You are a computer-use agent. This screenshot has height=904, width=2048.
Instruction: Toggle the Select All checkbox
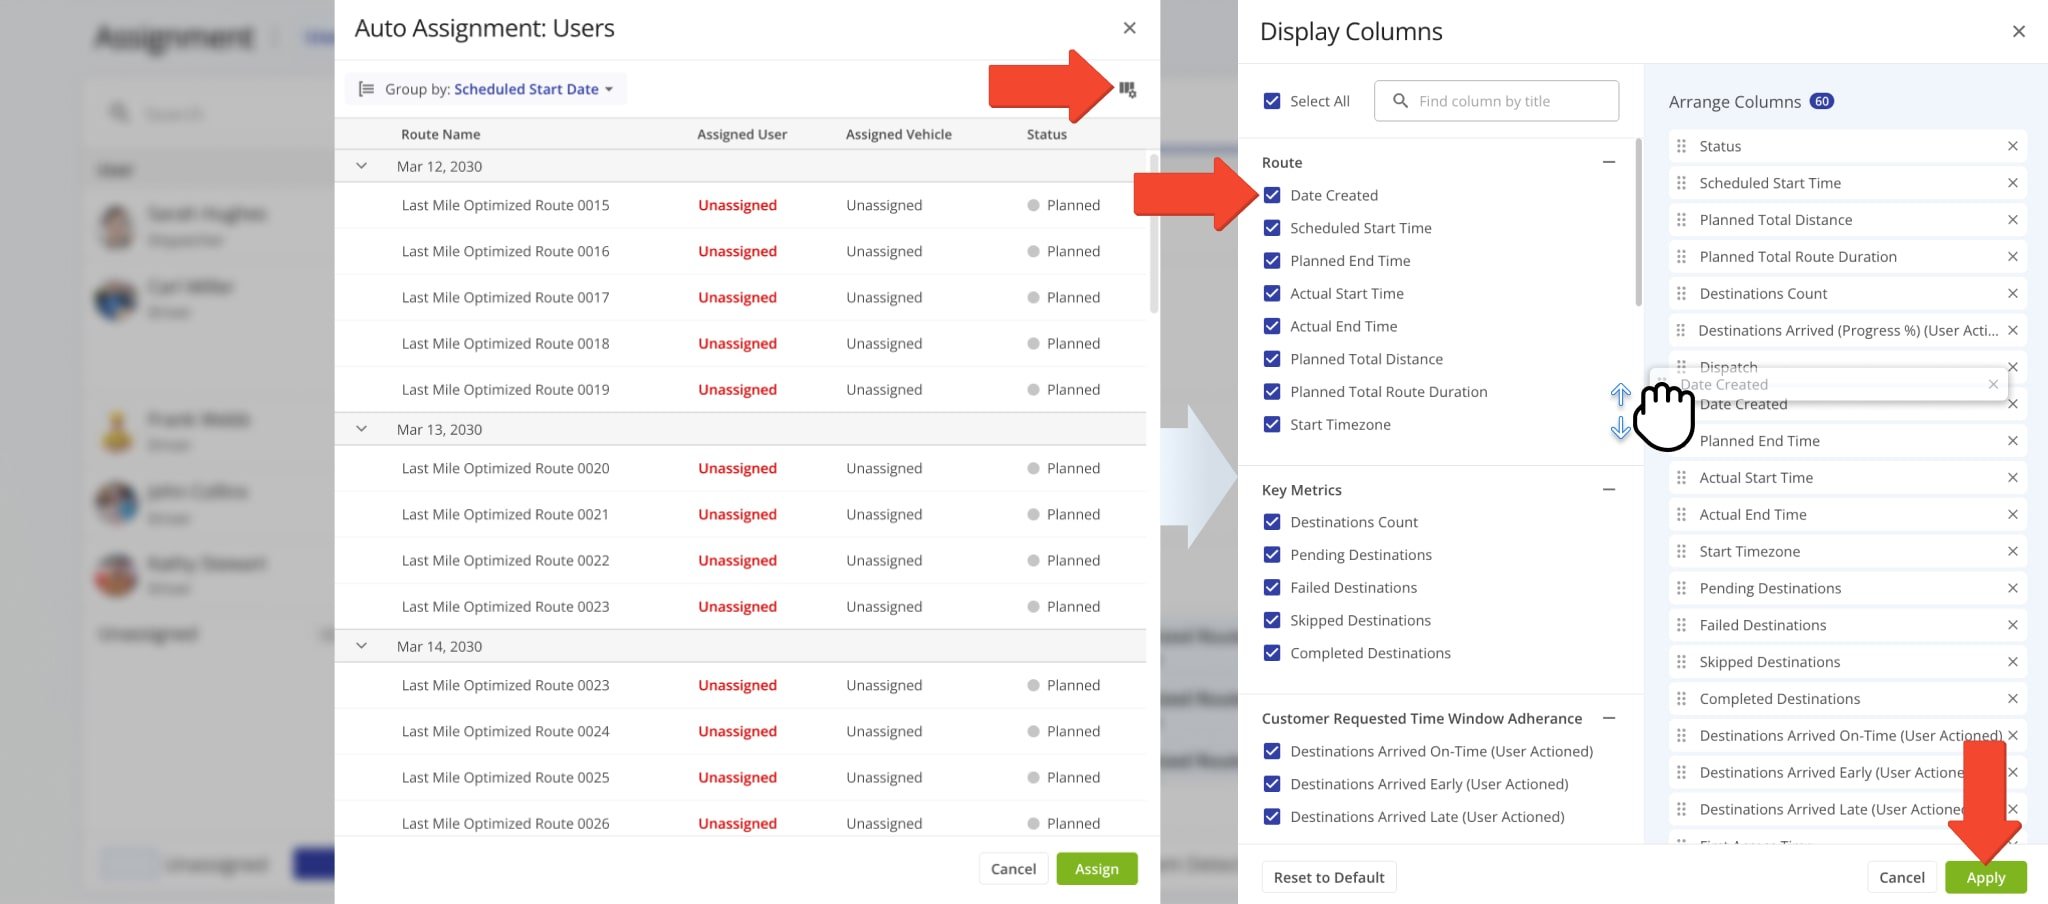click(1272, 100)
